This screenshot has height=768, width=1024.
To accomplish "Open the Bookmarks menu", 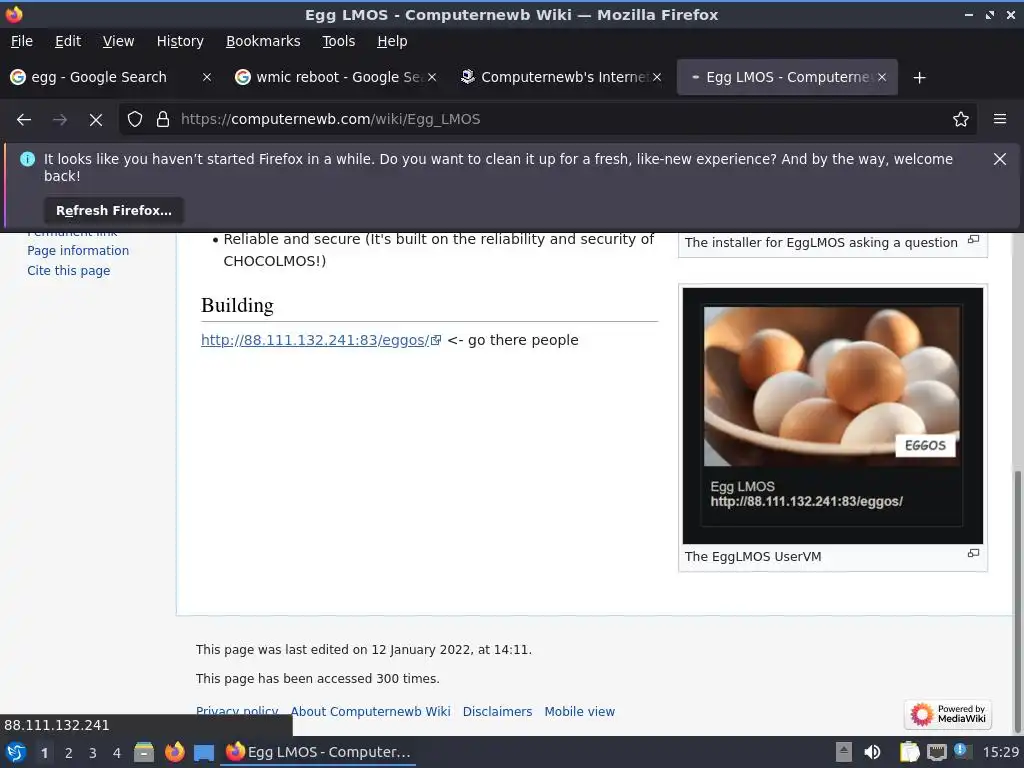I will pyautogui.click(x=263, y=41).
